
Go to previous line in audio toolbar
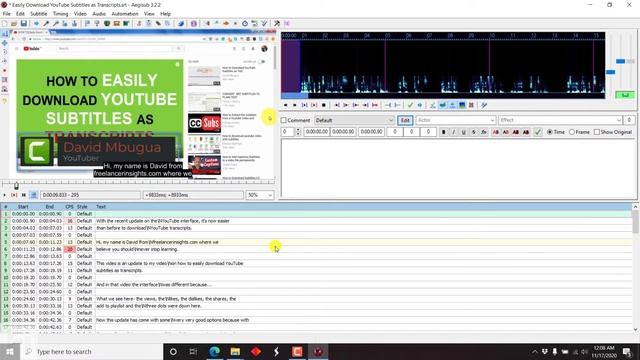(x=286, y=105)
